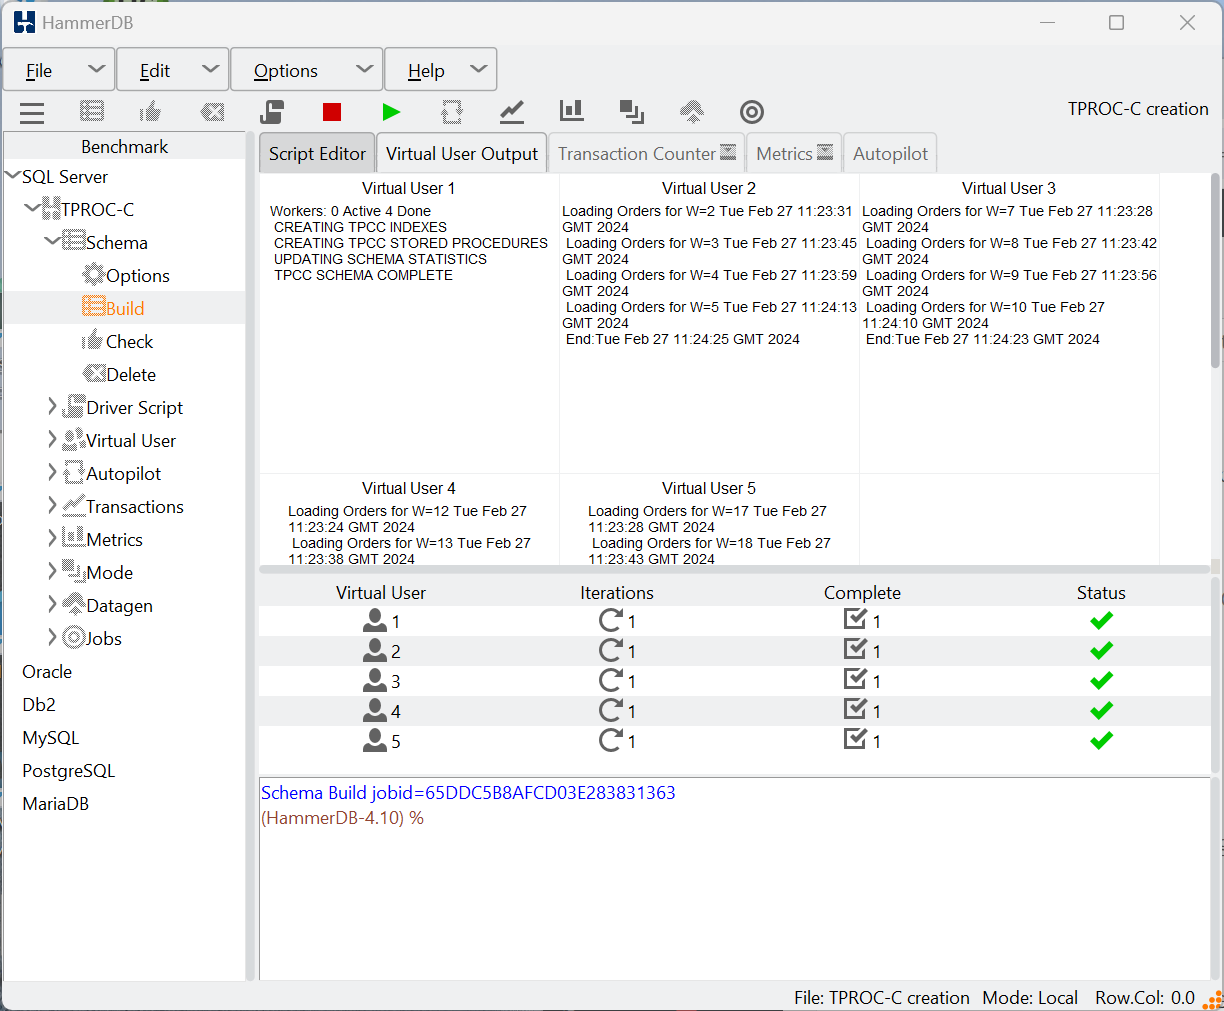The height and width of the screenshot is (1011, 1224).
Task: Collapse the Schema tree node
Action: tap(52, 241)
